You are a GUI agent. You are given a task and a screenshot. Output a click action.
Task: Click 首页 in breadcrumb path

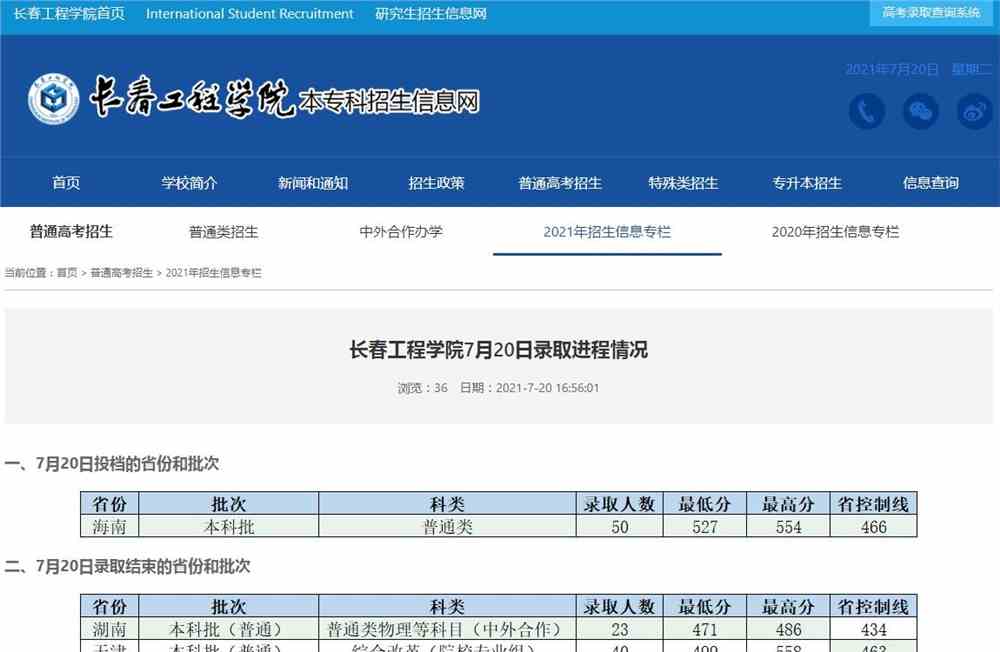click(x=67, y=272)
